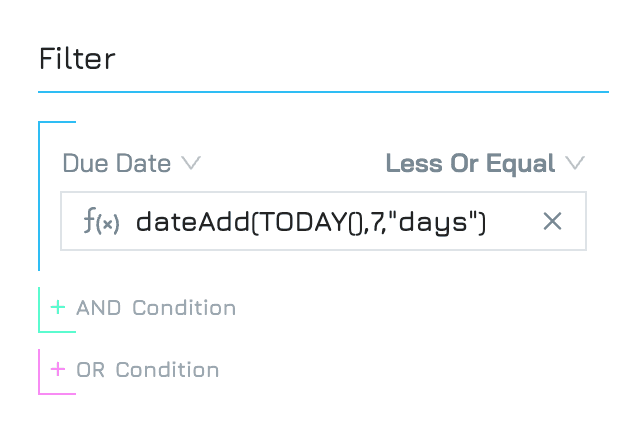Open the chevron beside Less Or Equal
Screen dimensions: 644x426
pos(575,163)
